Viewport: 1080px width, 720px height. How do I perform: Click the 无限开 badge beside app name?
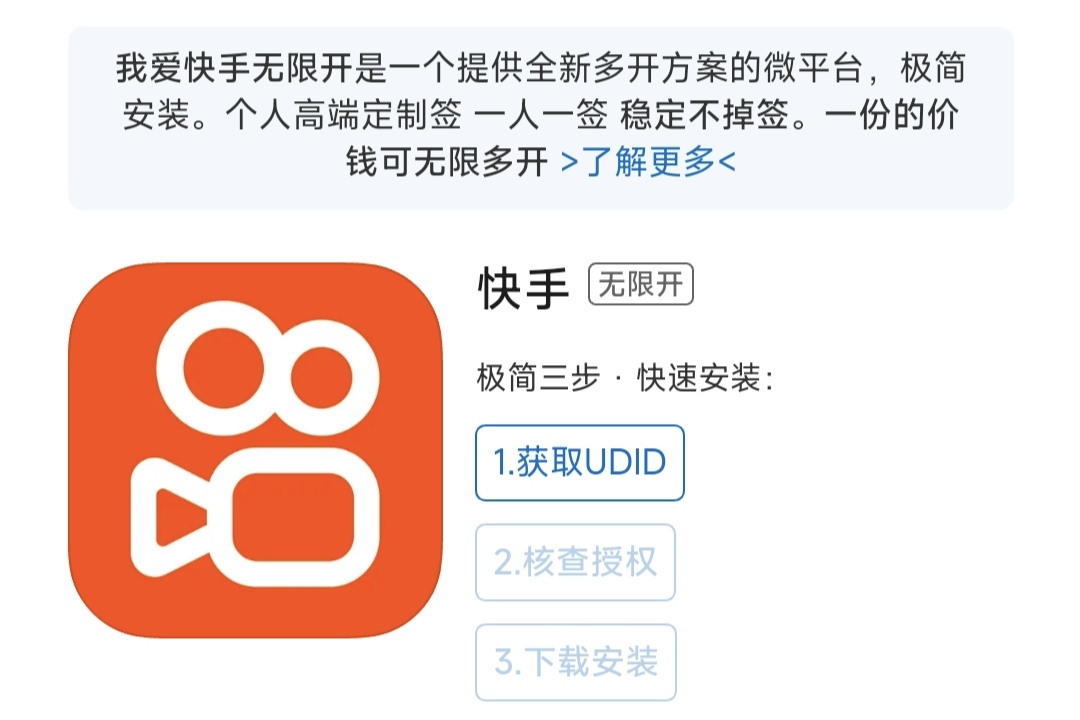(x=641, y=284)
